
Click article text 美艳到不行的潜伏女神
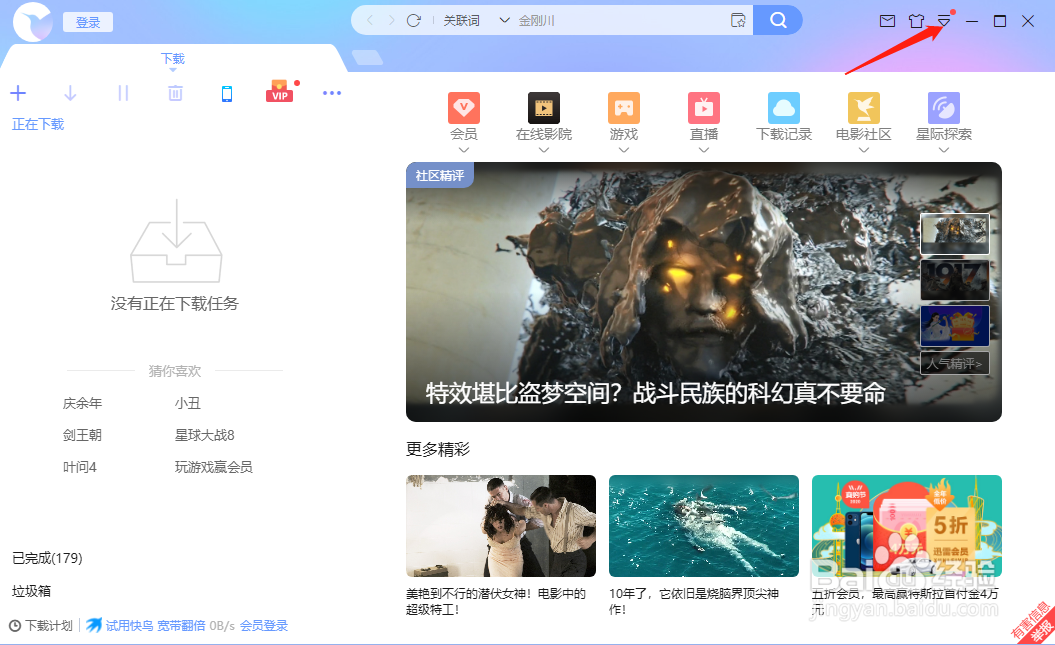coord(496,601)
